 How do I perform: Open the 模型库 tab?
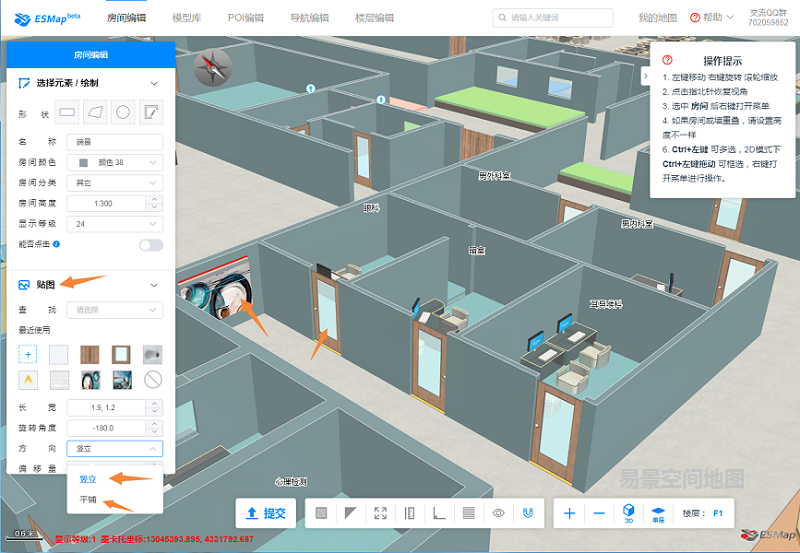187,18
